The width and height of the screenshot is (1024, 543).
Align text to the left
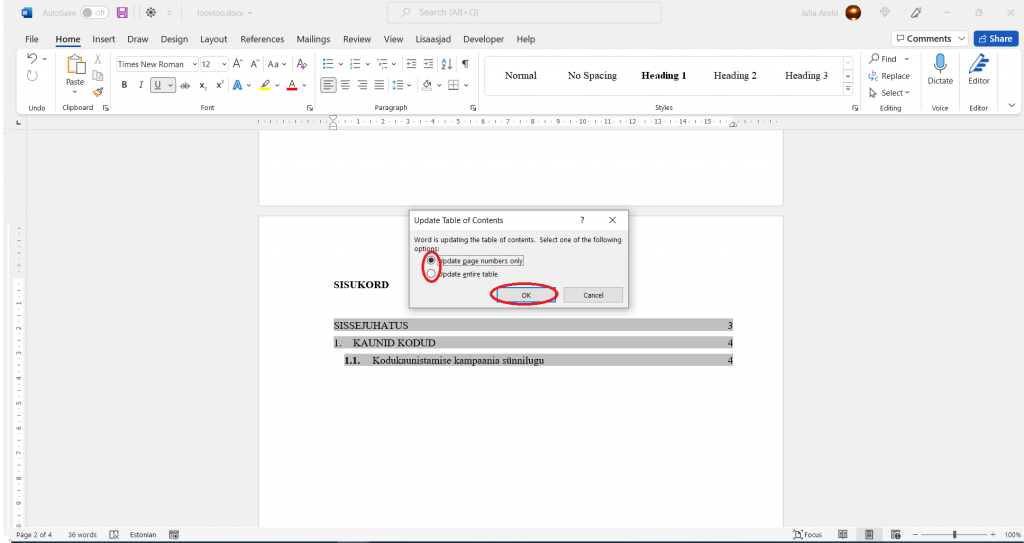[x=328, y=85]
